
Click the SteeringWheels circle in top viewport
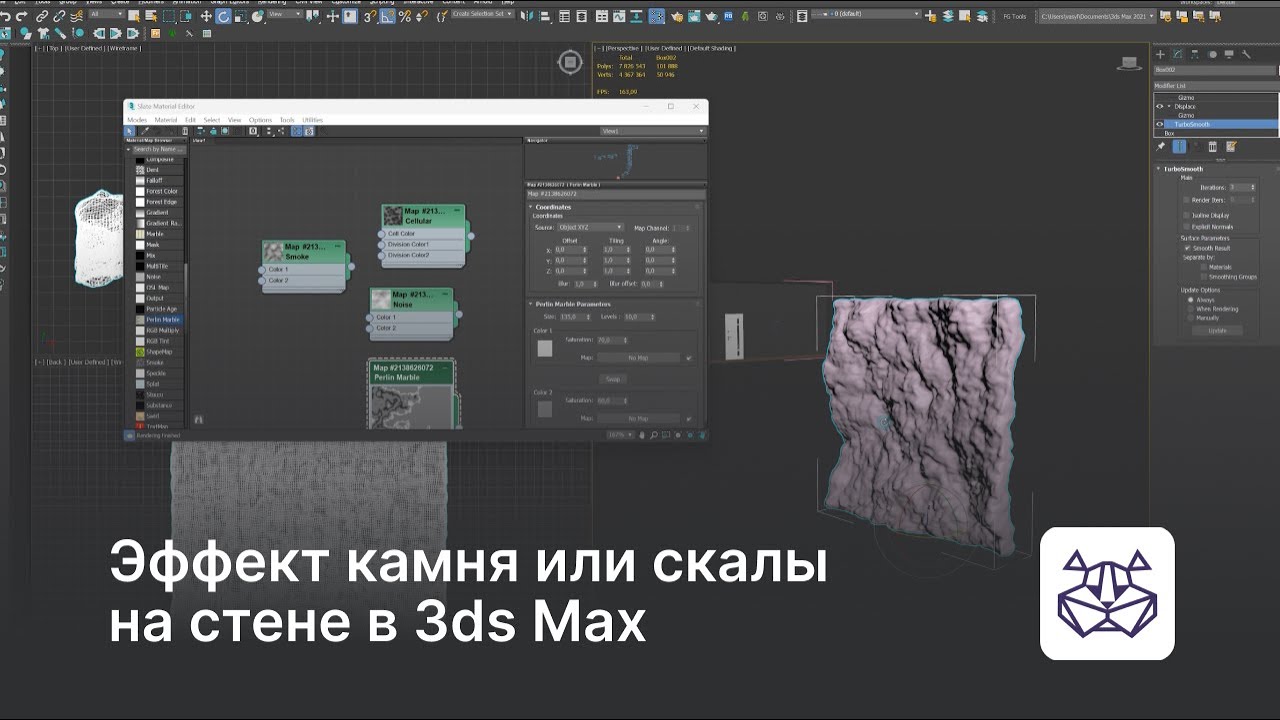coord(569,62)
